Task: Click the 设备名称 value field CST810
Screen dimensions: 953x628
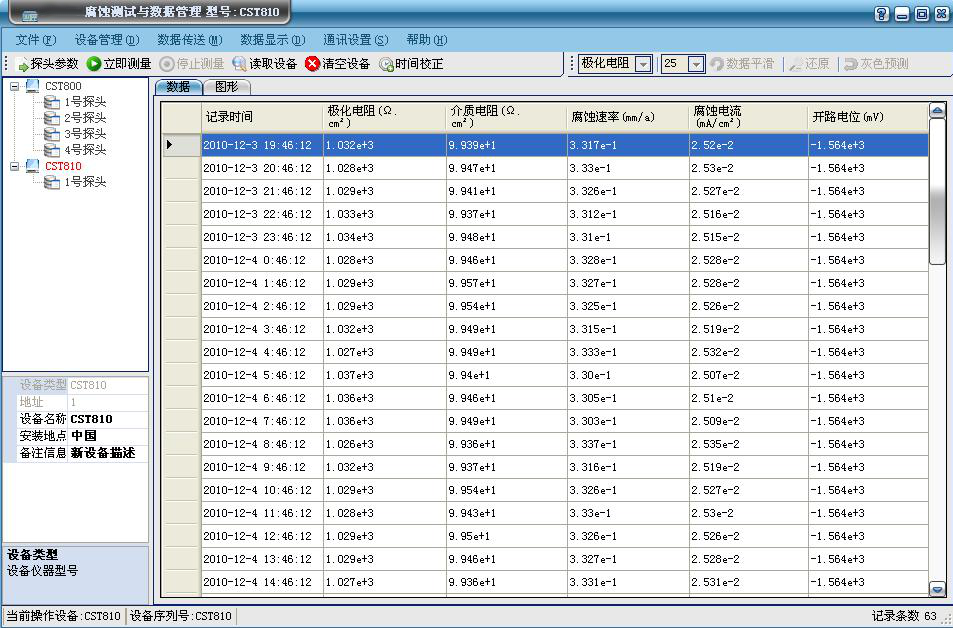Action: (x=108, y=419)
